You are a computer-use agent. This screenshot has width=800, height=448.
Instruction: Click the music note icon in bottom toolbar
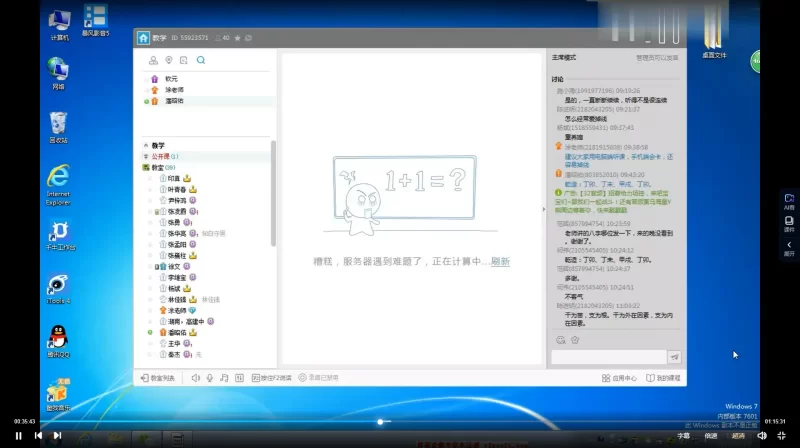click(224, 378)
